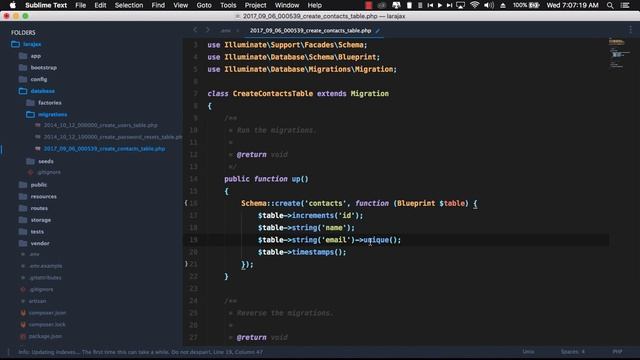Expand the vendor folder
Viewport: 640px width, 360px height.
34,244
